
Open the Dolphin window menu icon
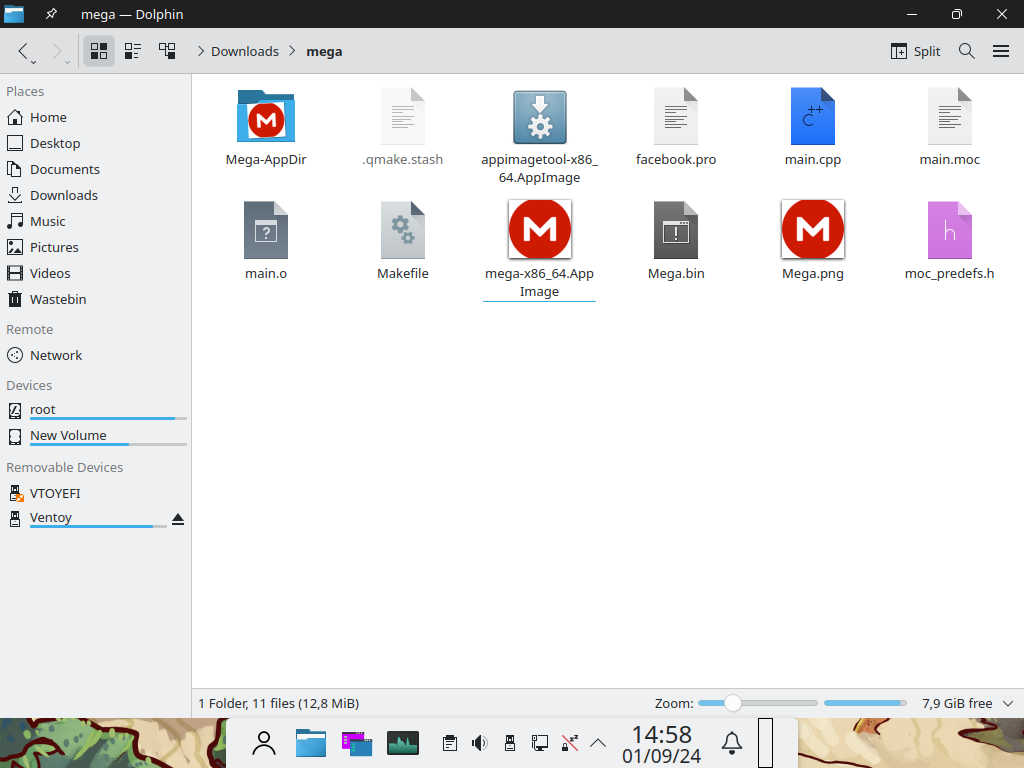tap(14, 14)
